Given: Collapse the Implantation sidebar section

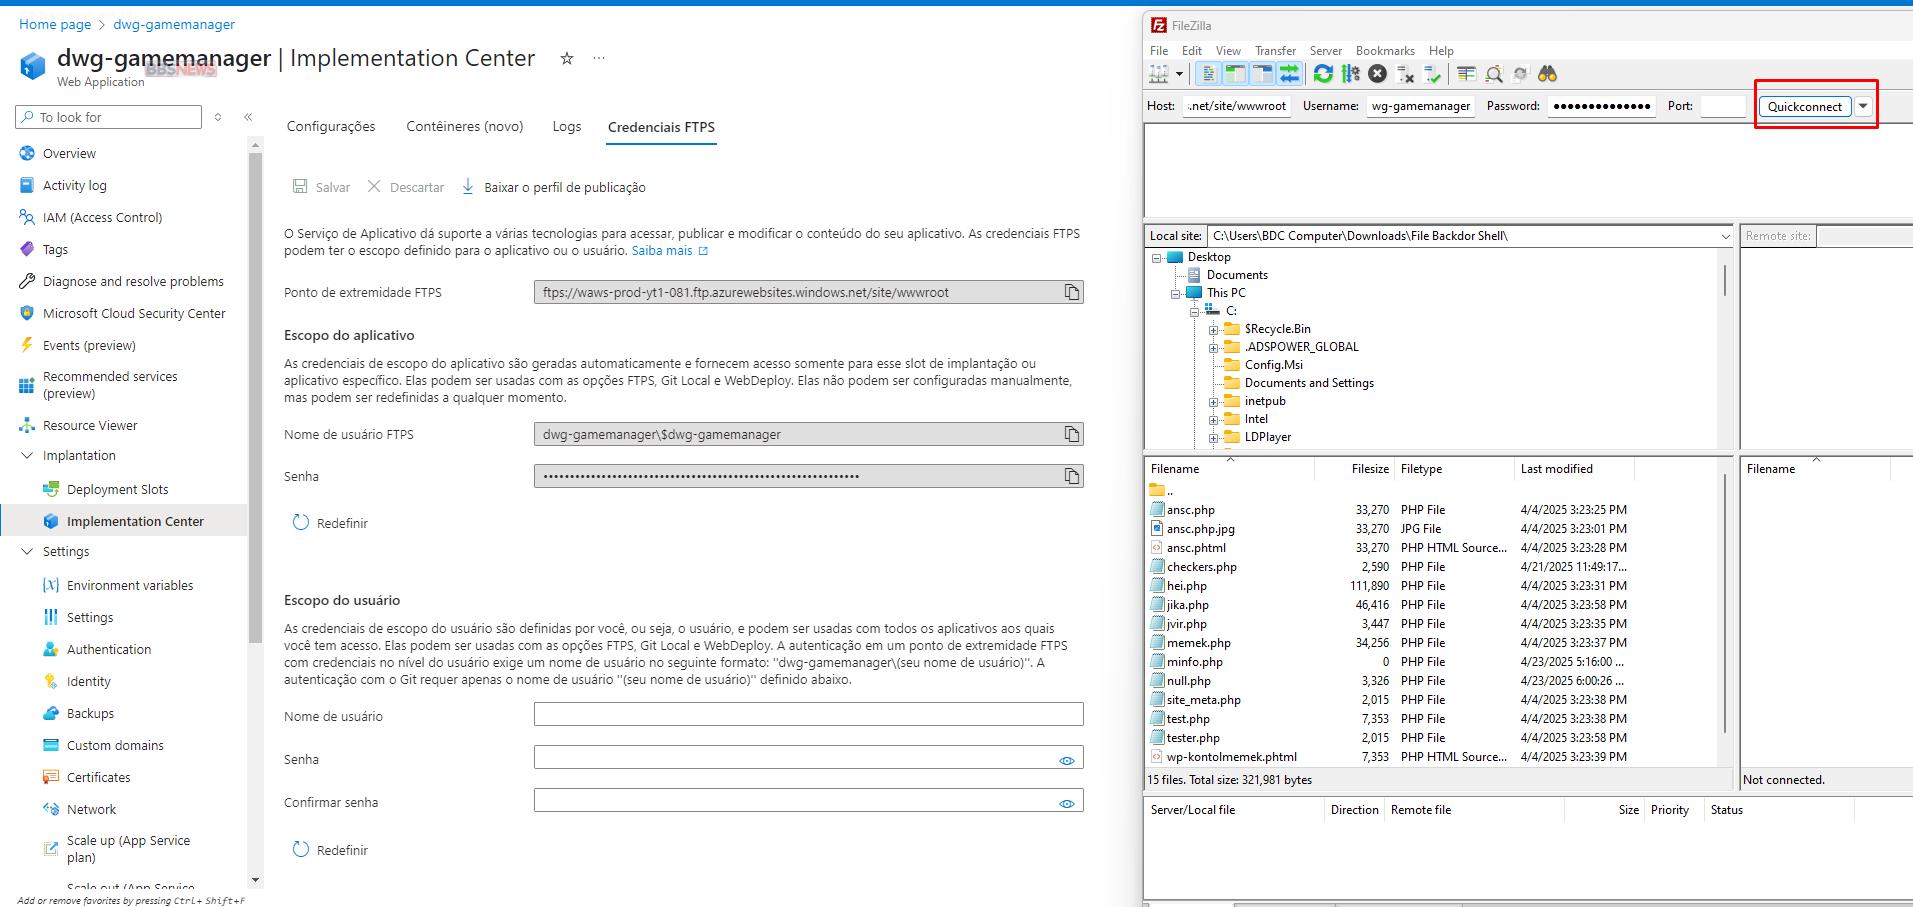Looking at the screenshot, I should click(27, 456).
